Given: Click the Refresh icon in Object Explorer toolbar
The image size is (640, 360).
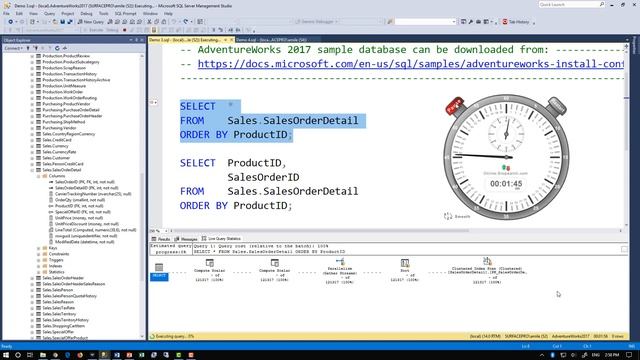Looking at the screenshot, I should [57, 48].
